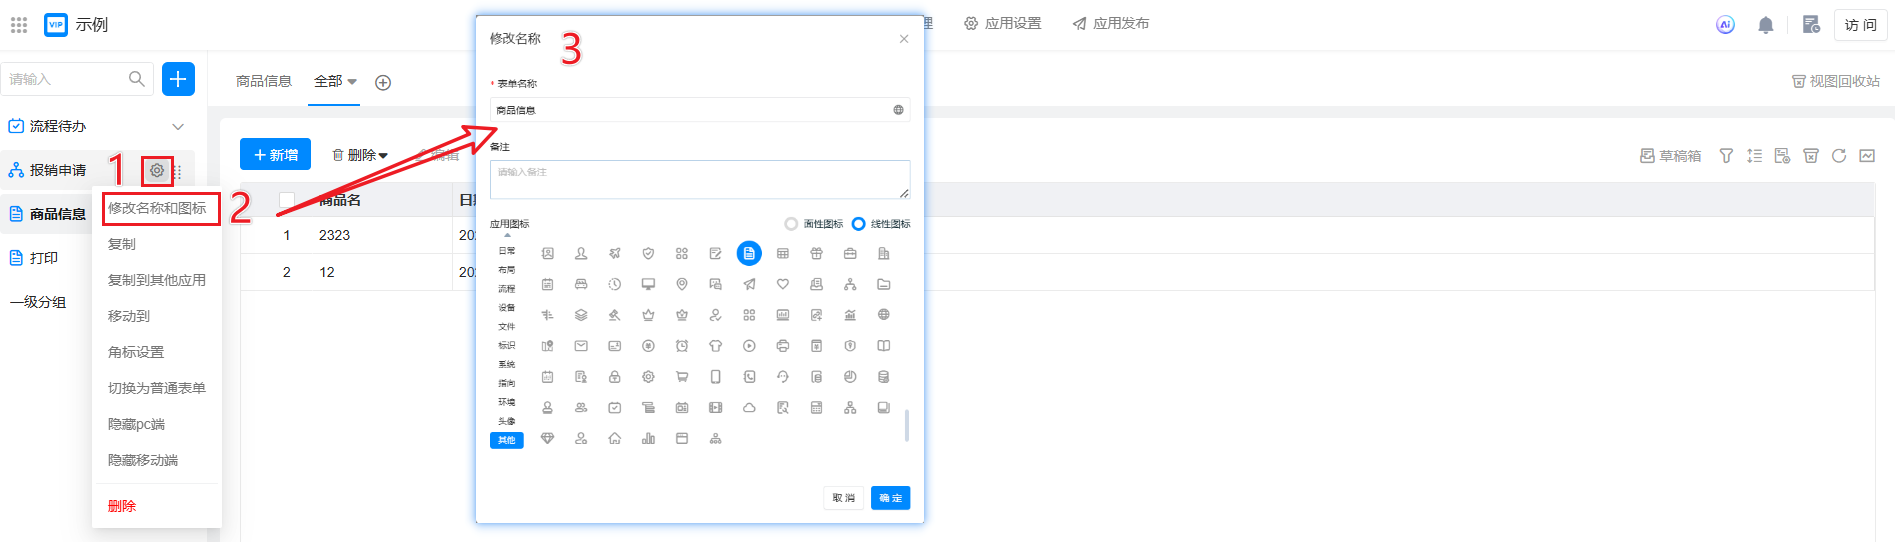Choose 修改名称和图标 from context menu

coord(158,208)
